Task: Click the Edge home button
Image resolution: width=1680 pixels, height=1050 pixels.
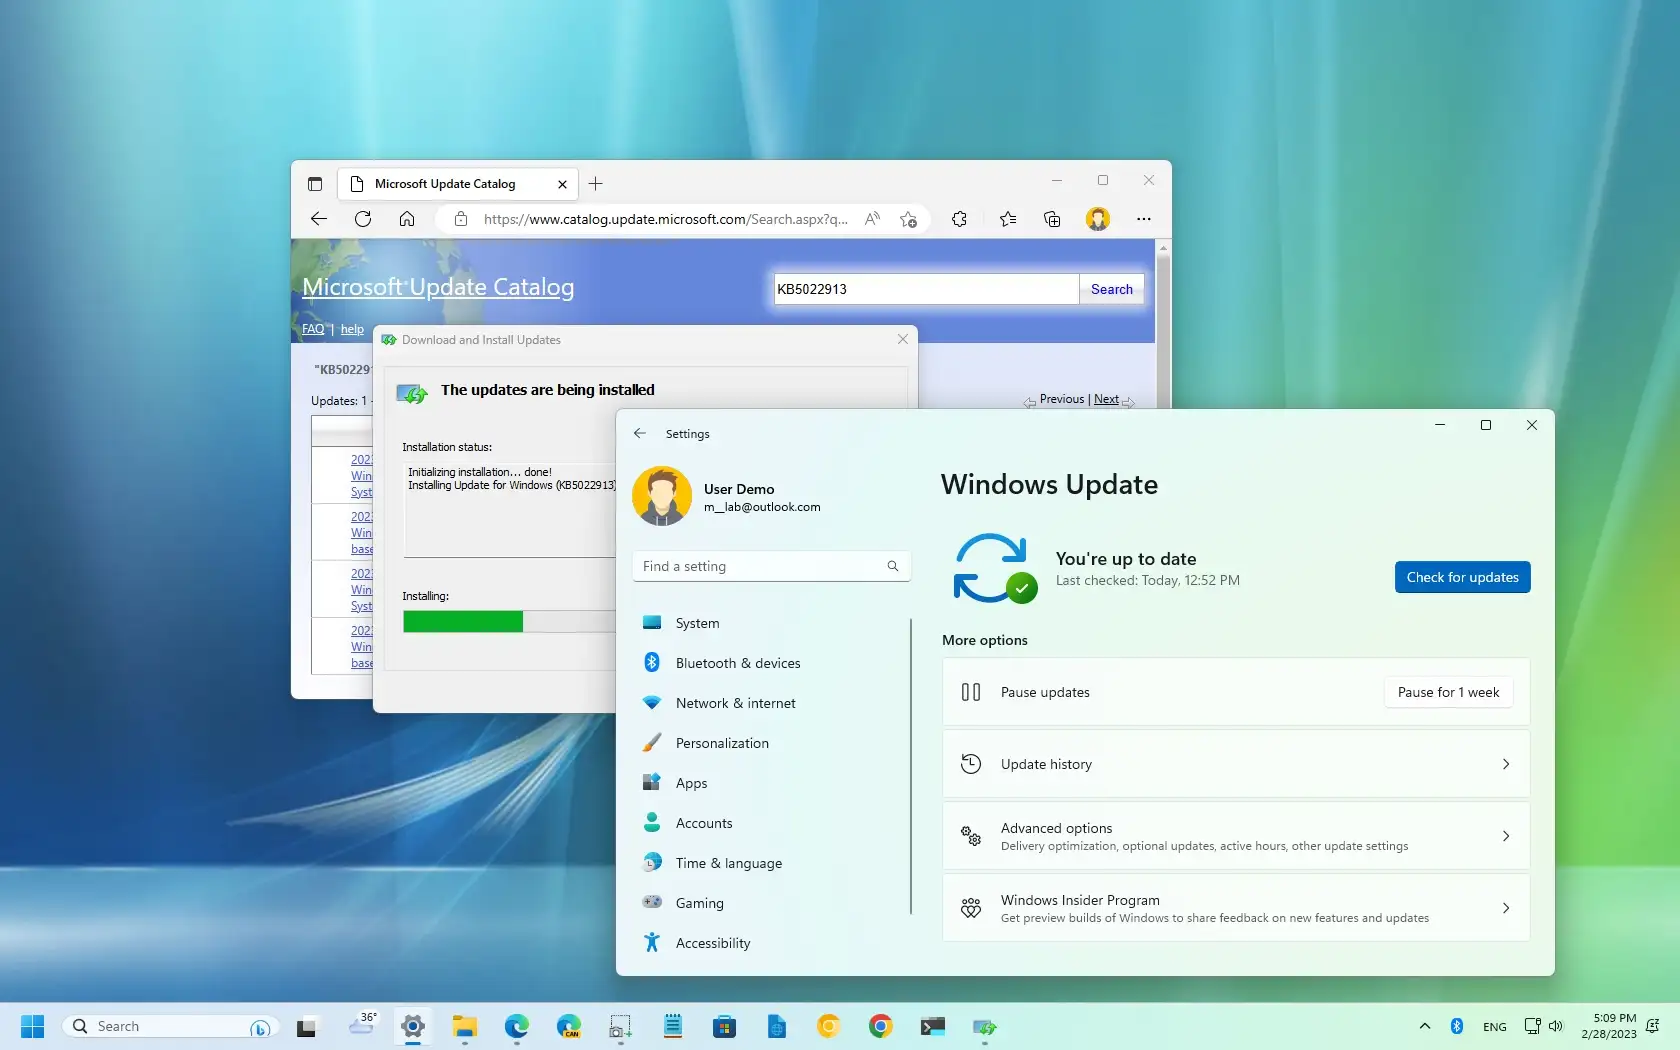Action: 407,219
